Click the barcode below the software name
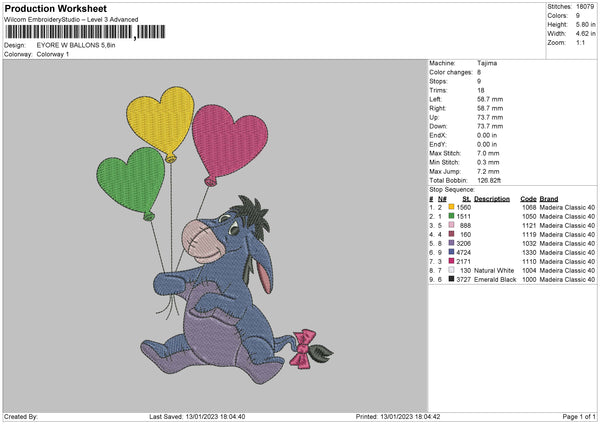This screenshot has height=424, width=600. (69, 33)
